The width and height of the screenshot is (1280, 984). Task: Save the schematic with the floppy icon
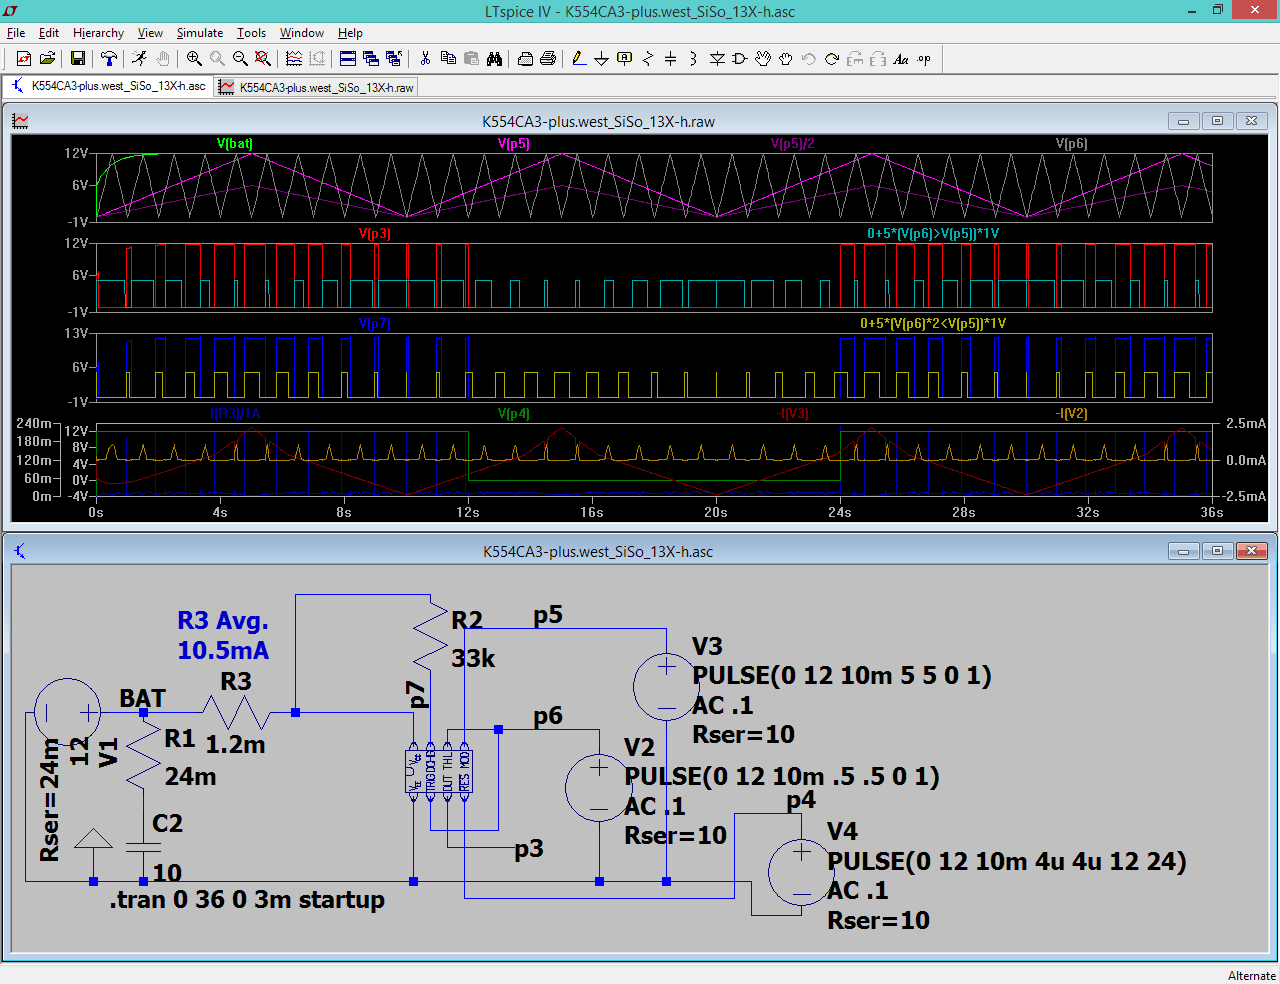77,59
